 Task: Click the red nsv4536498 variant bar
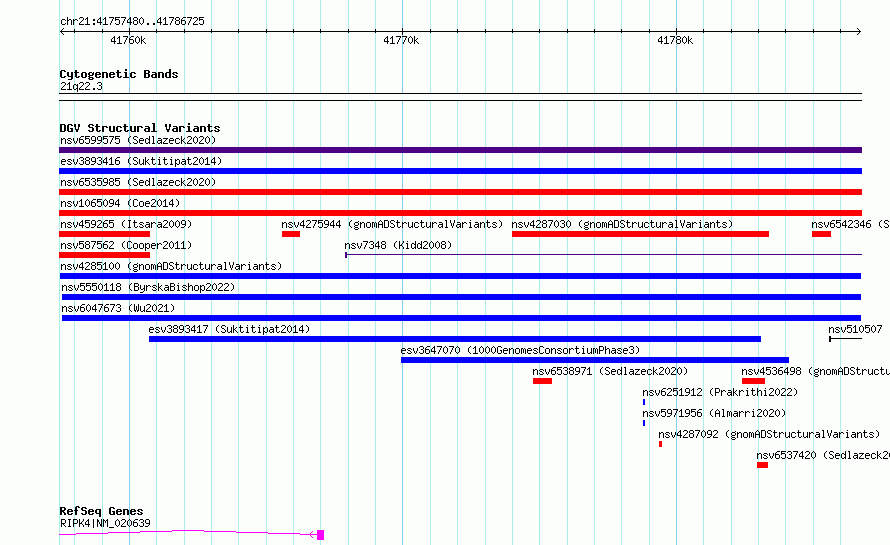click(753, 381)
